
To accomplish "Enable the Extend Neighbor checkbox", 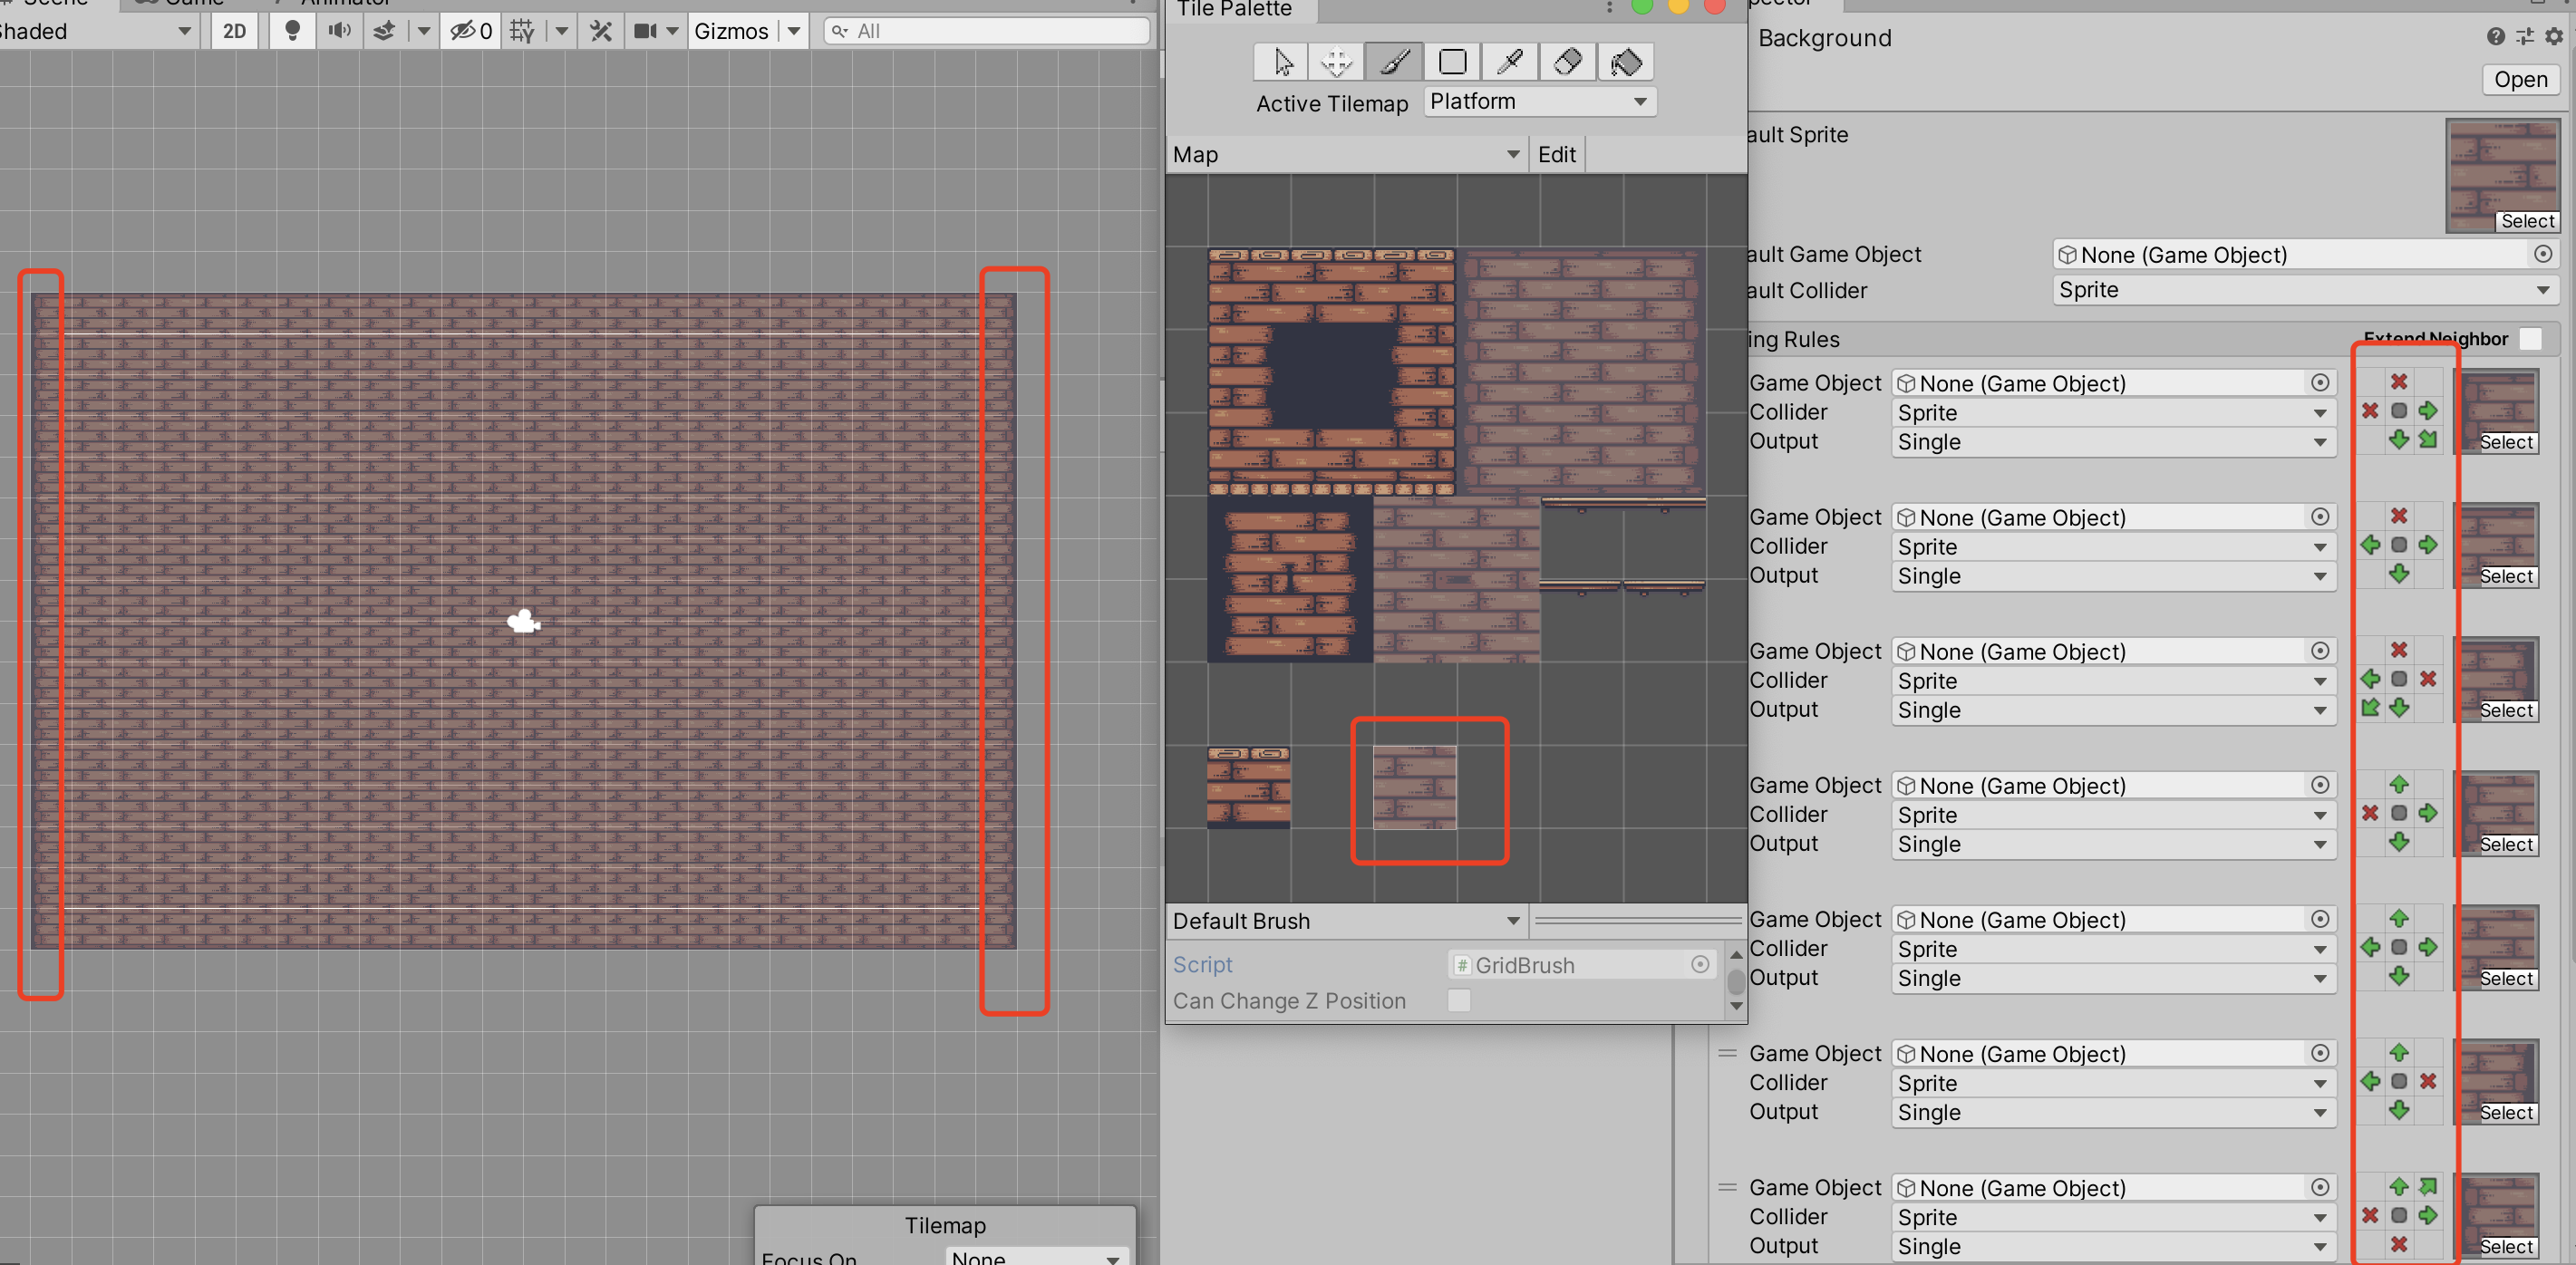I will [x=2530, y=339].
